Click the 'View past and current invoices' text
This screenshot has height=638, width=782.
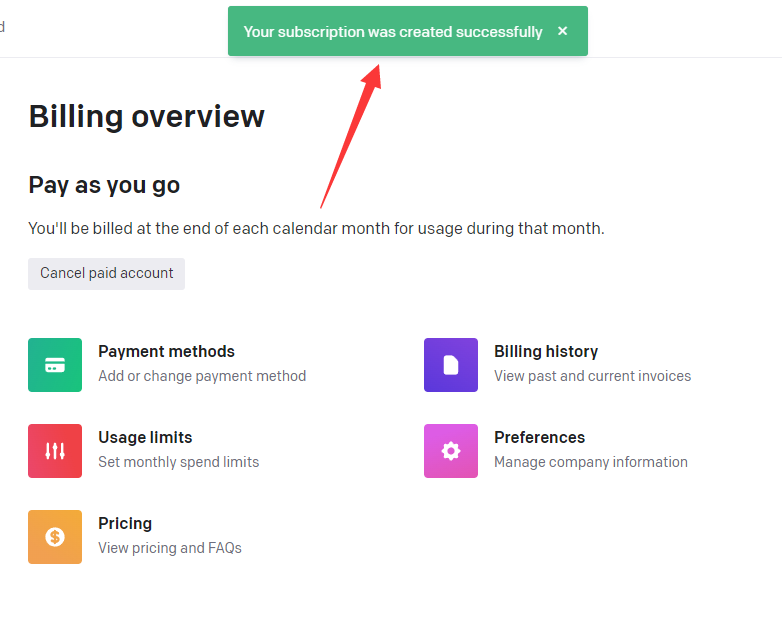[592, 376]
